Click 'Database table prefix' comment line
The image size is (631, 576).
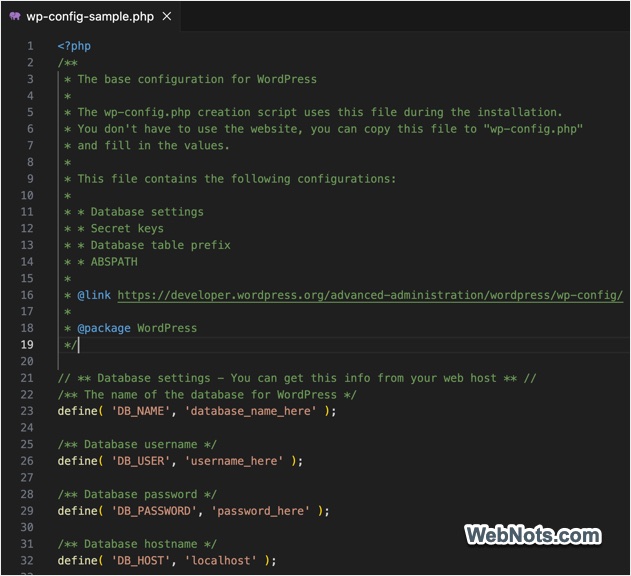click(x=161, y=245)
